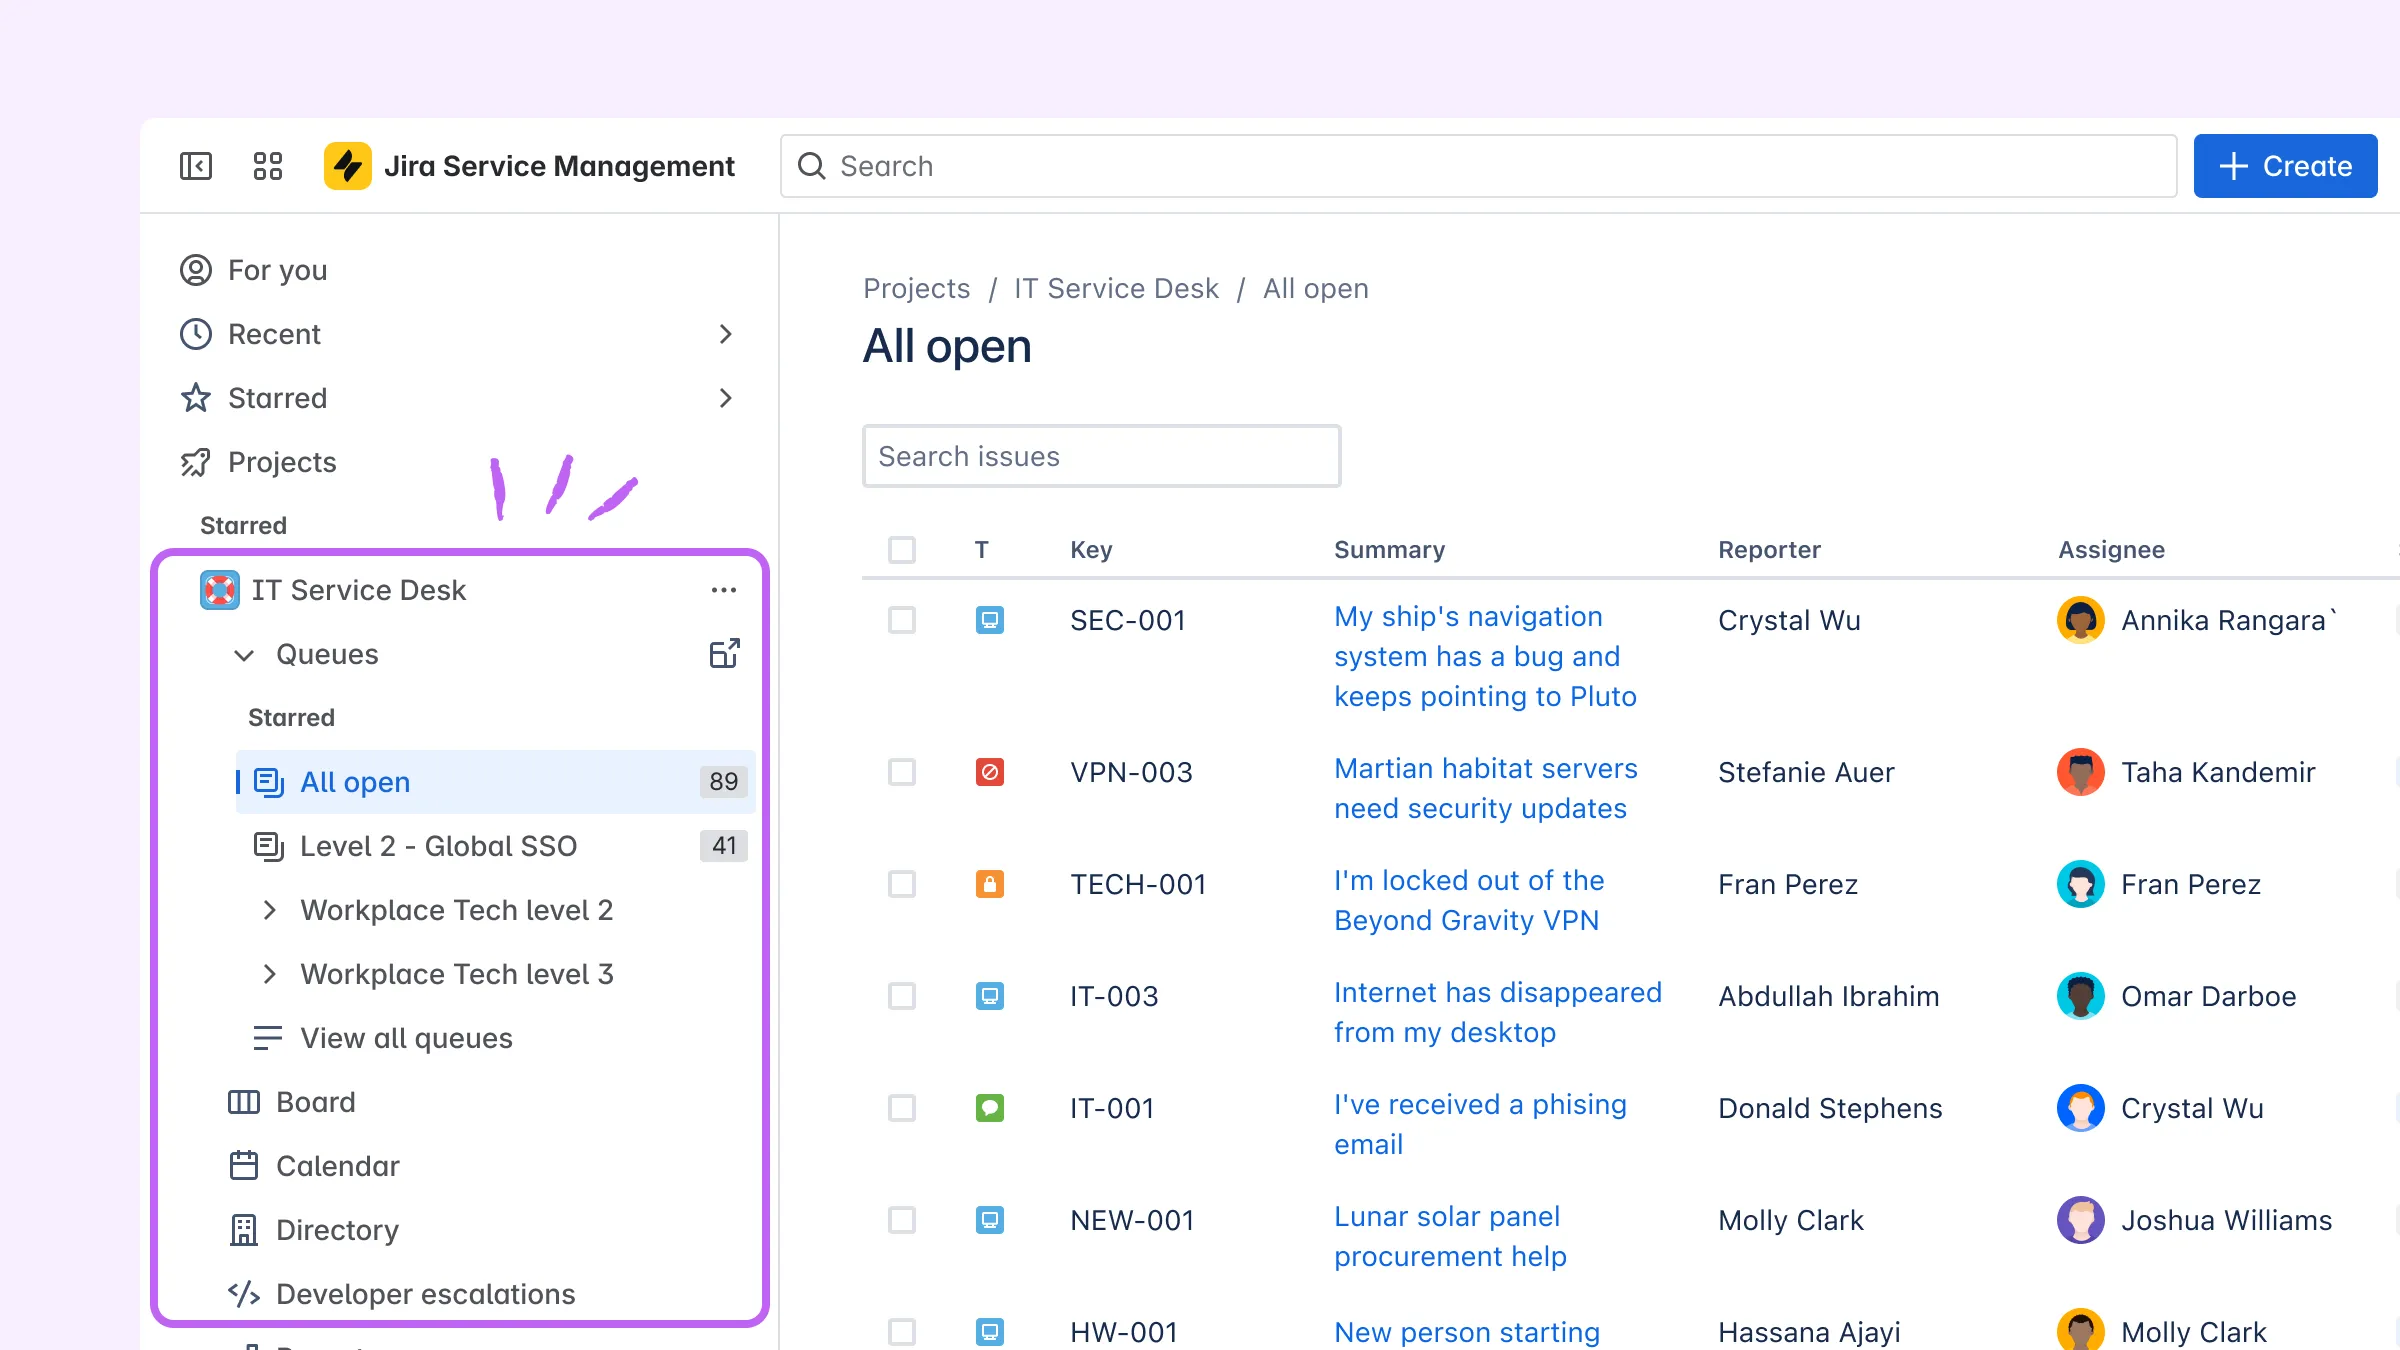Open the app switcher grid

[x=266, y=165]
